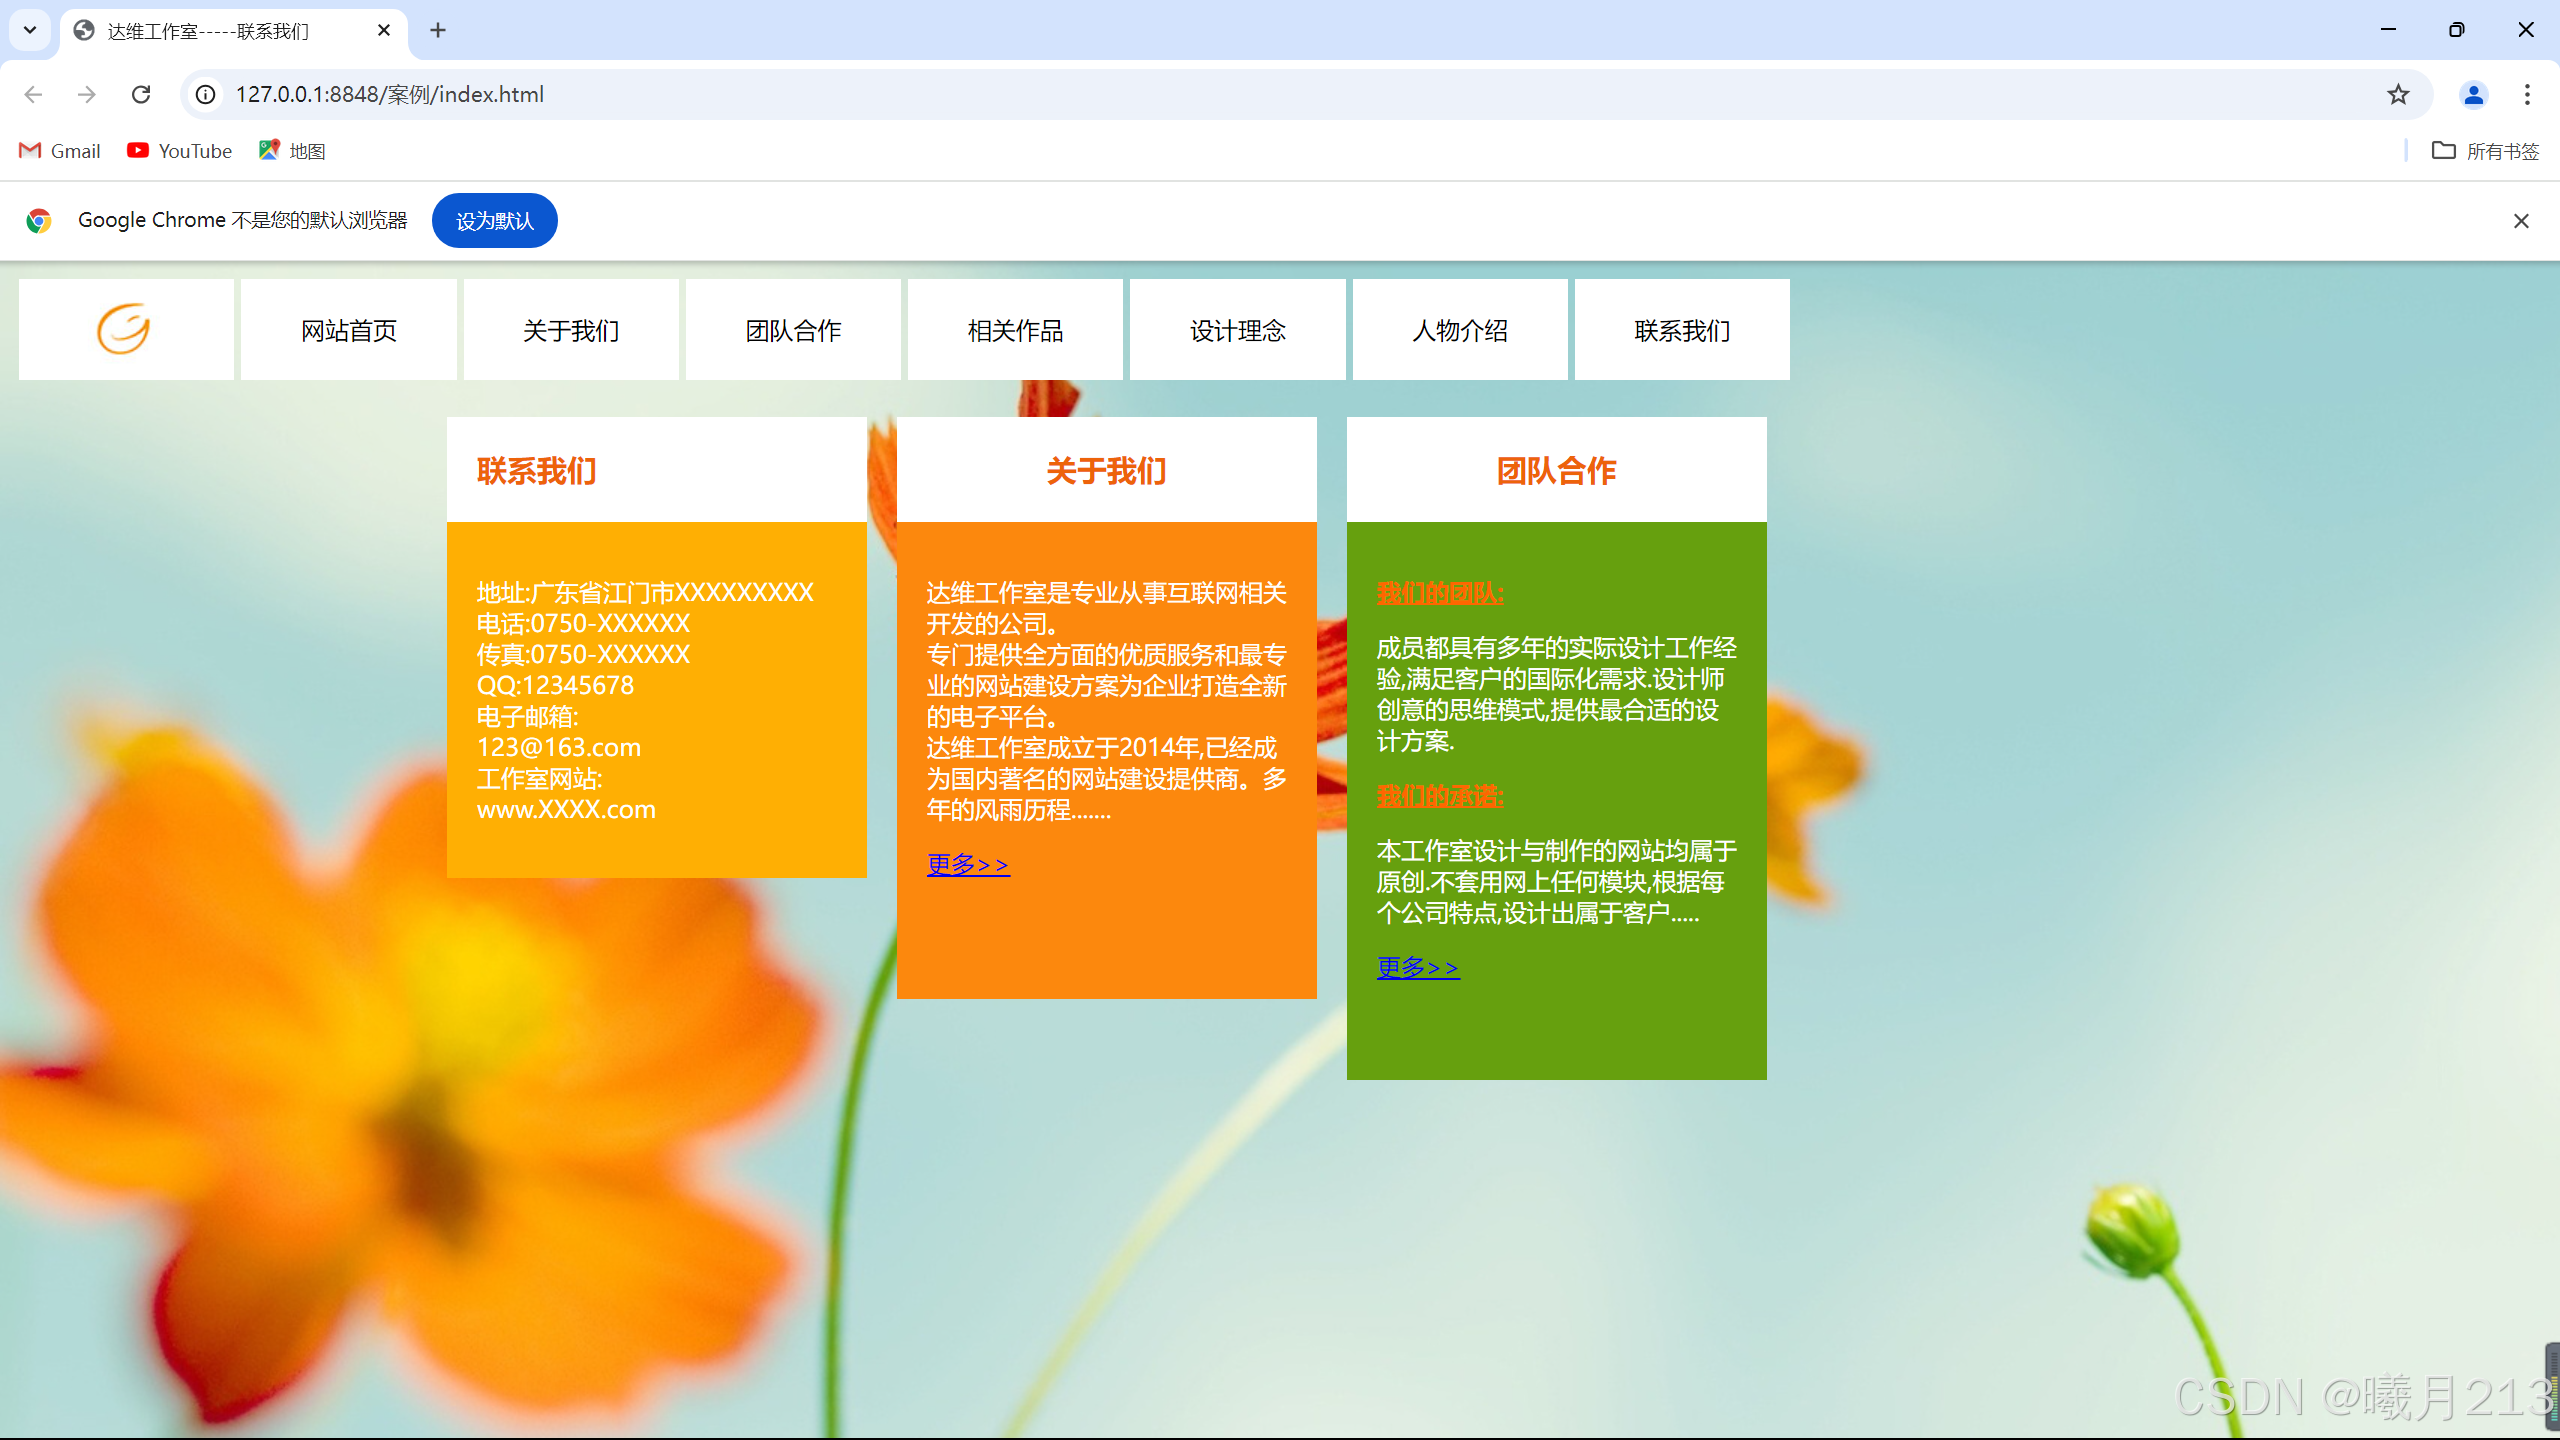
Task: Open the 地图 maps bookmark
Action: click(x=292, y=151)
